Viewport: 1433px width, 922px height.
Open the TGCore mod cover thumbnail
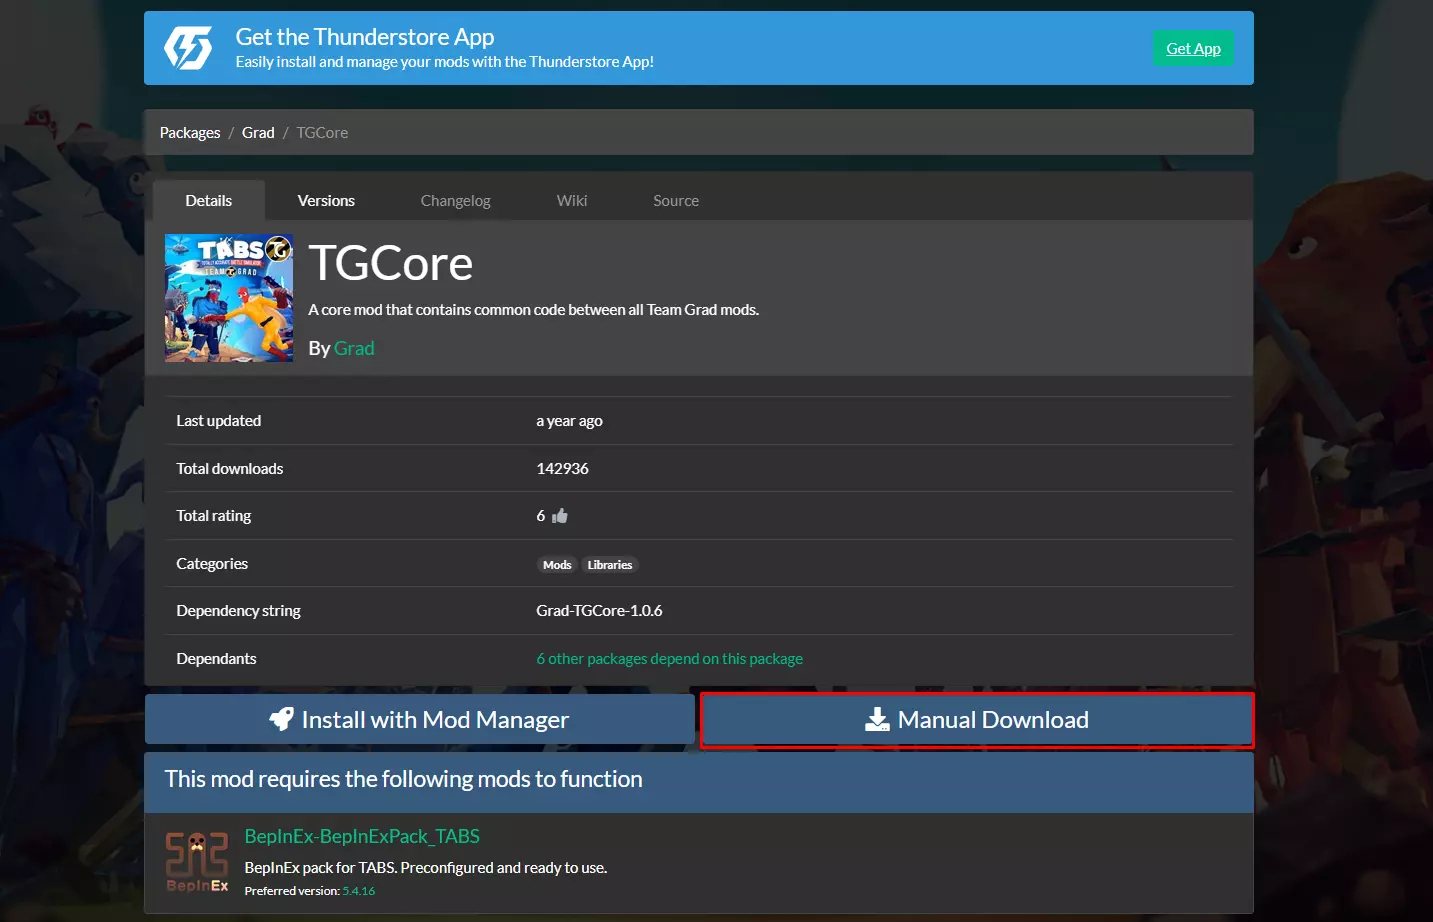[229, 298]
